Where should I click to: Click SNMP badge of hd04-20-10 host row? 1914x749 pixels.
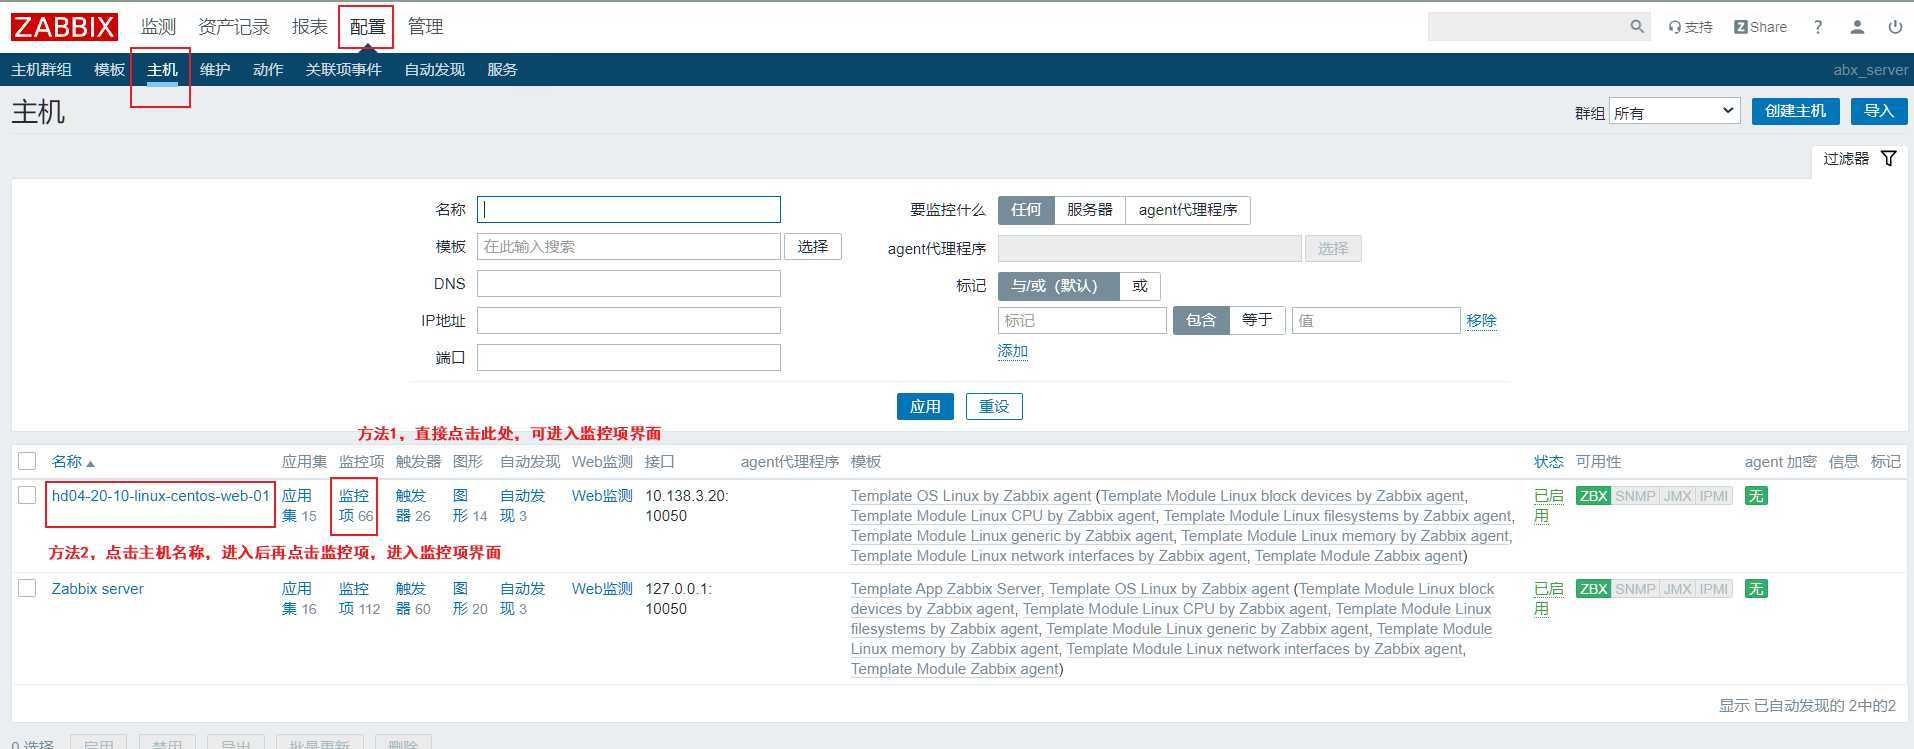coord(1635,496)
